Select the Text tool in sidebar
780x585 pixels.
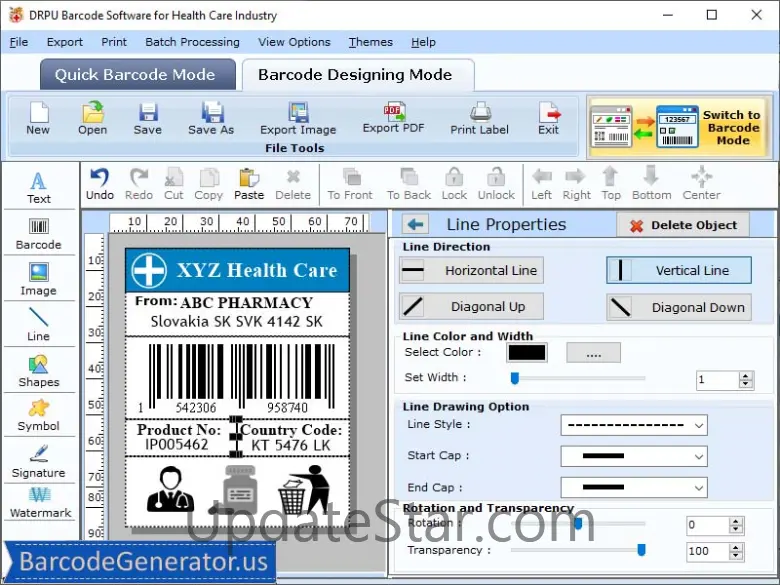pyautogui.click(x=39, y=188)
